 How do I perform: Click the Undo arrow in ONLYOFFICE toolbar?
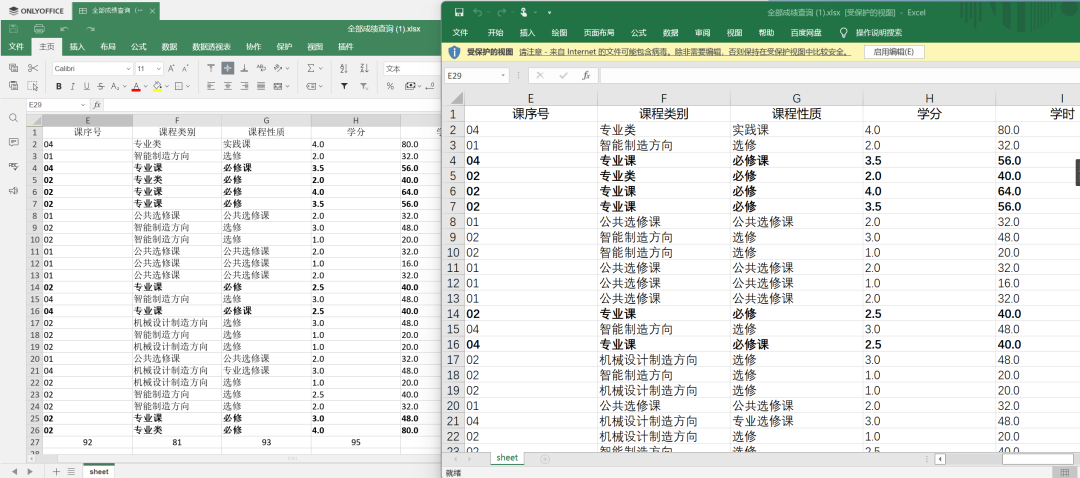click(64, 29)
